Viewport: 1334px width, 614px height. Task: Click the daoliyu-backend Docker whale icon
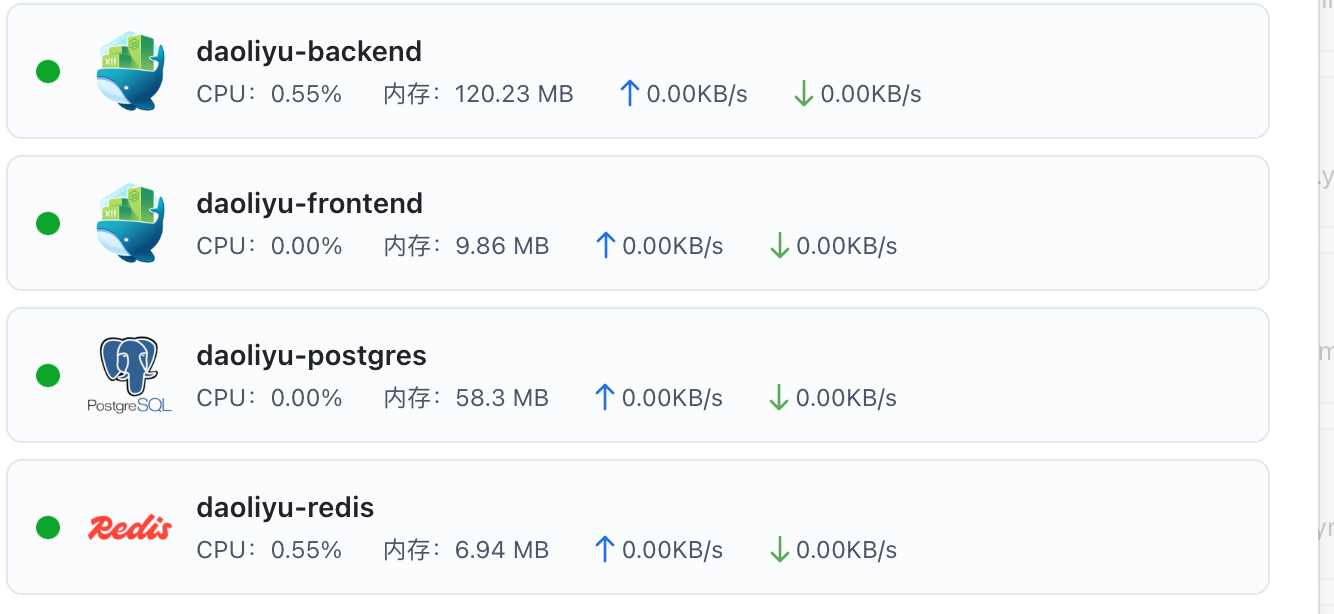coord(130,71)
